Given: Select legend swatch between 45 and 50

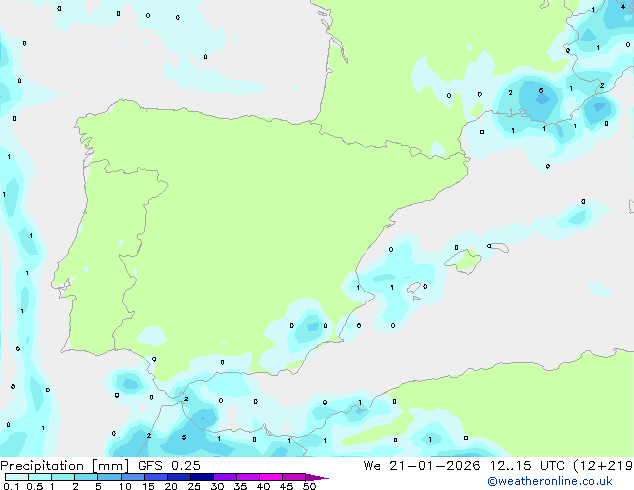Looking at the screenshot, I should tap(294, 477).
